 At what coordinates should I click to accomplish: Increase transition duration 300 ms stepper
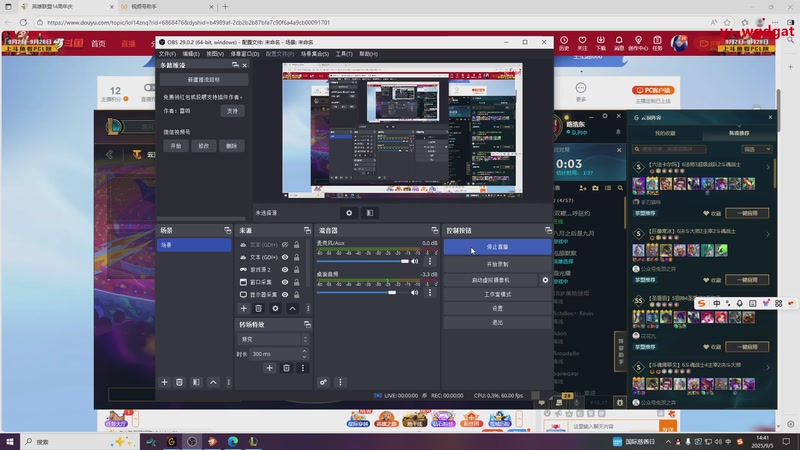305,351
